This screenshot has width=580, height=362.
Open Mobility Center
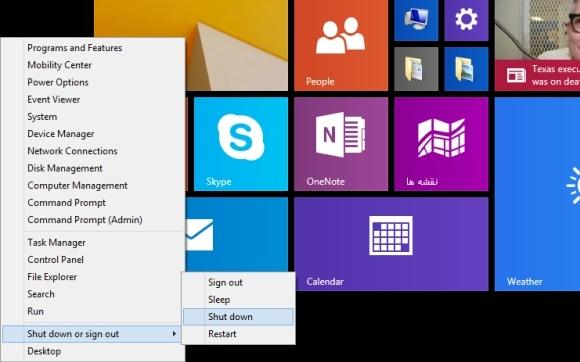click(x=60, y=65)
